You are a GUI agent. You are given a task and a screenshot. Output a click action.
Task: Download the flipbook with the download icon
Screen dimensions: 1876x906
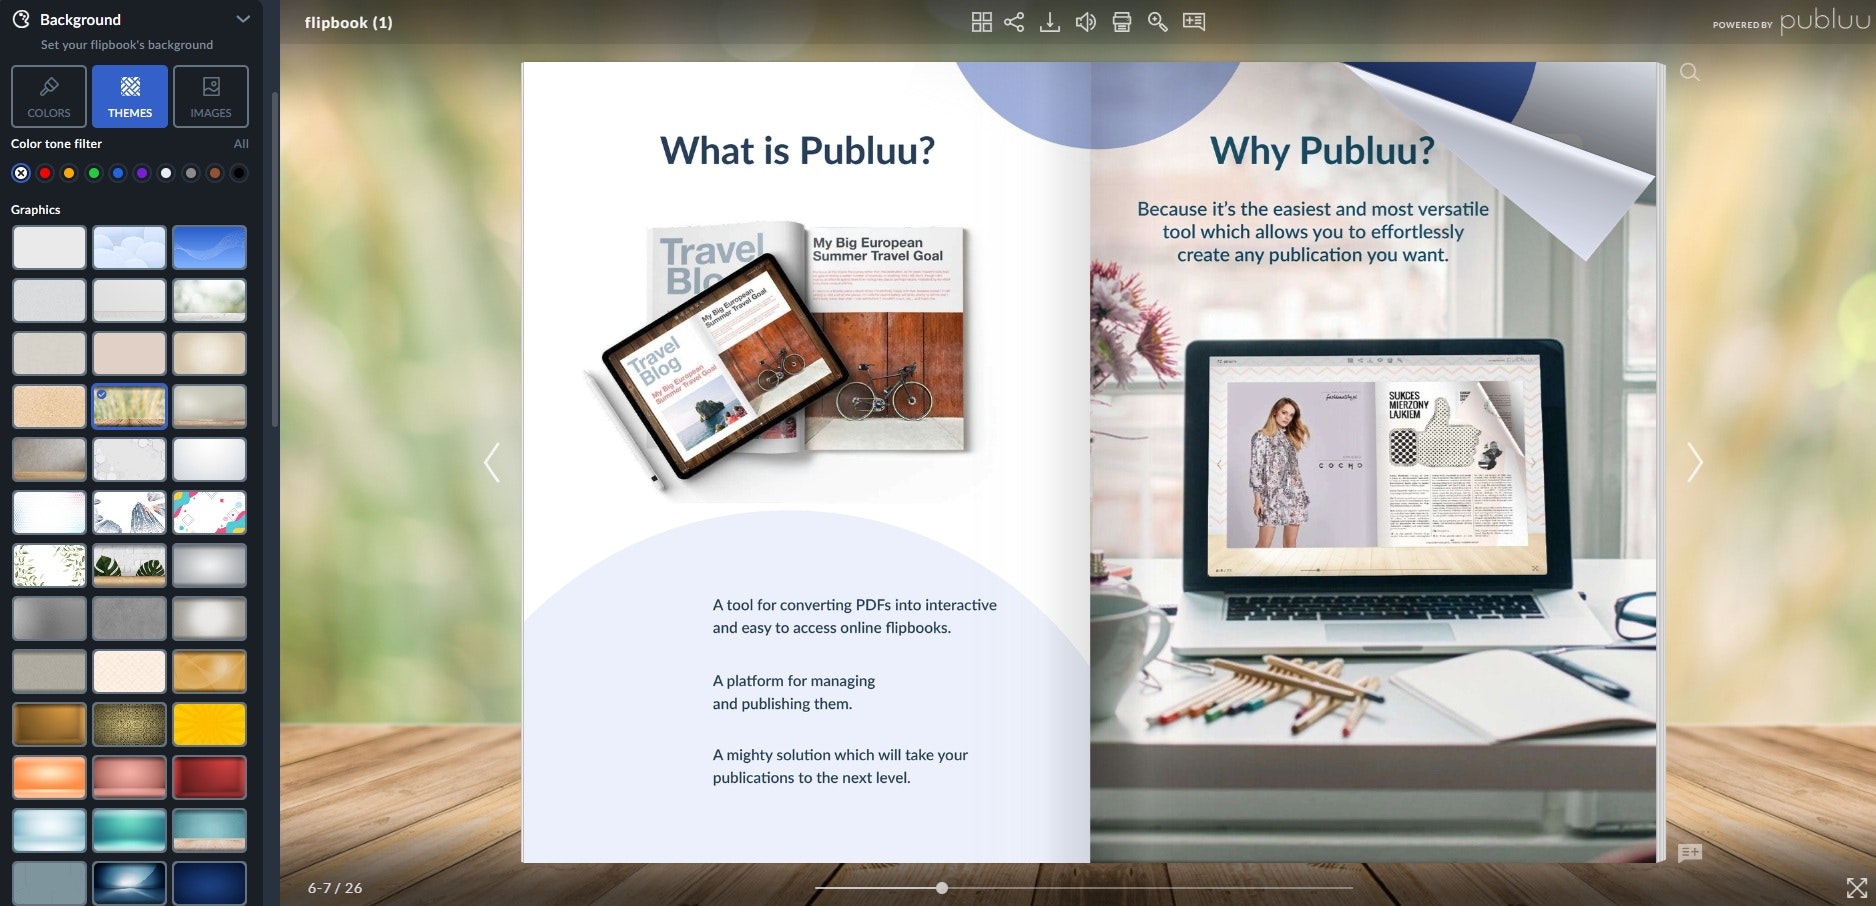pos(1050,22)
